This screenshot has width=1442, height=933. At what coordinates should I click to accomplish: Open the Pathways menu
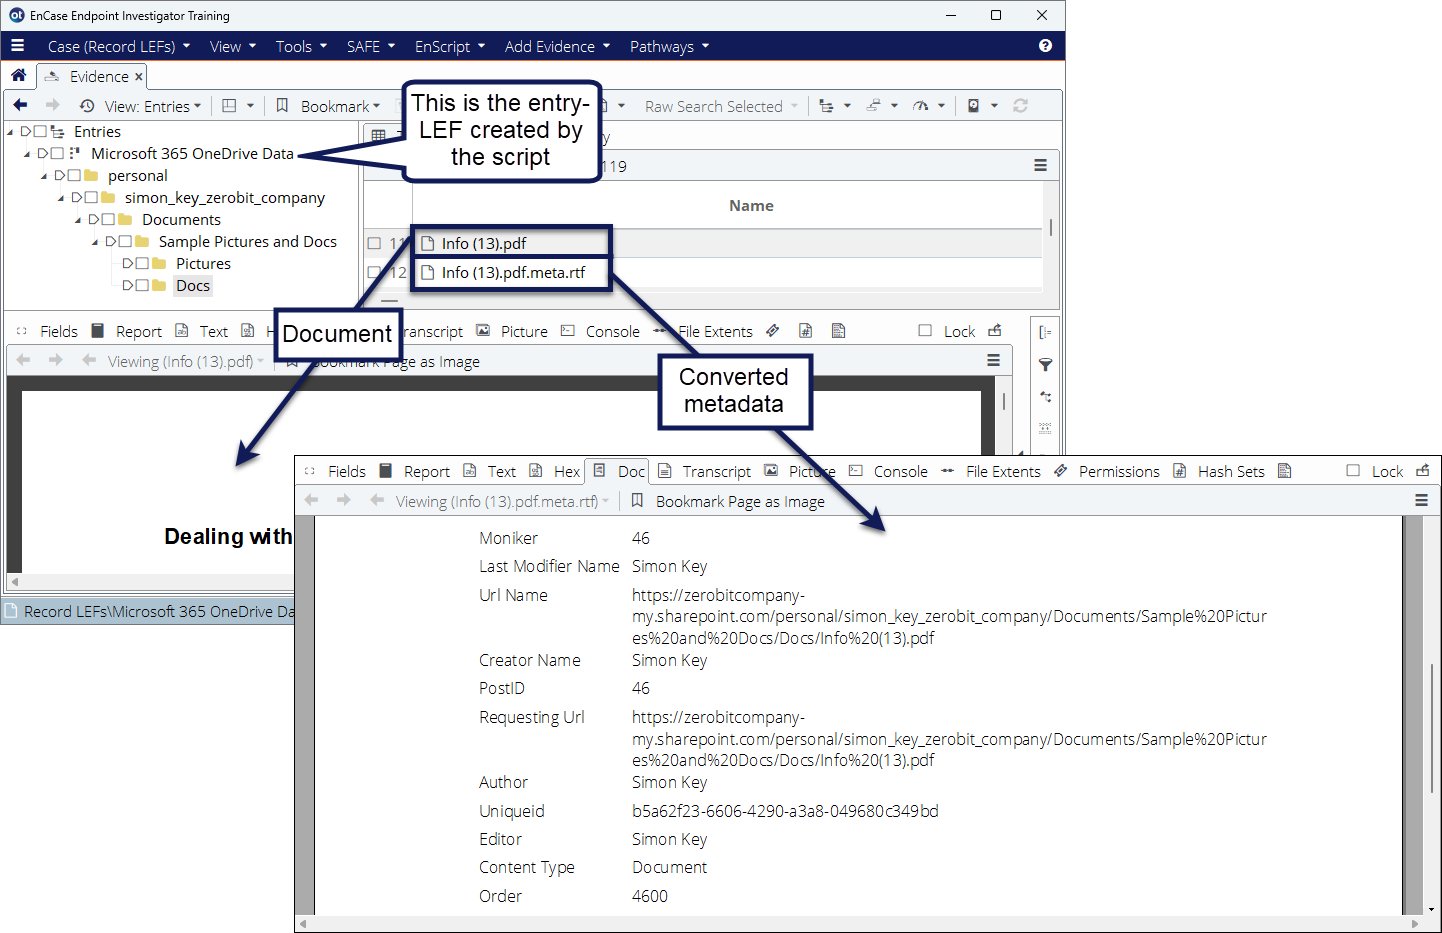click(x=669, y=46)
